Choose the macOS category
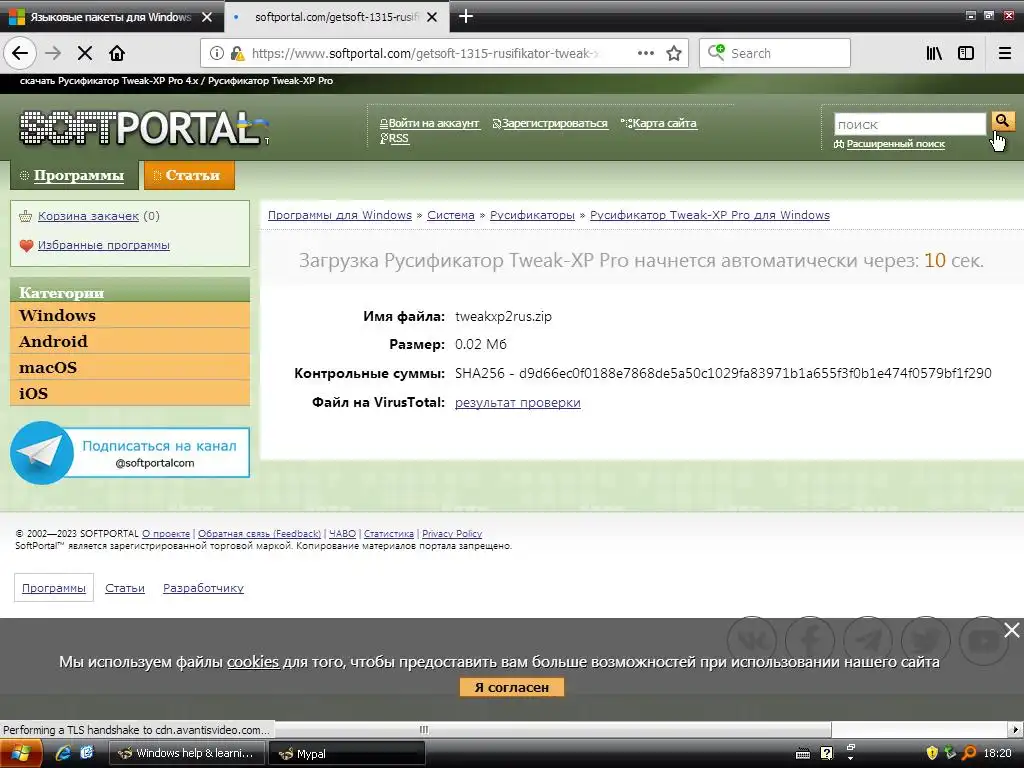Image resolution: width=1024 pixels, height=768 pixels. coord(130,368)
